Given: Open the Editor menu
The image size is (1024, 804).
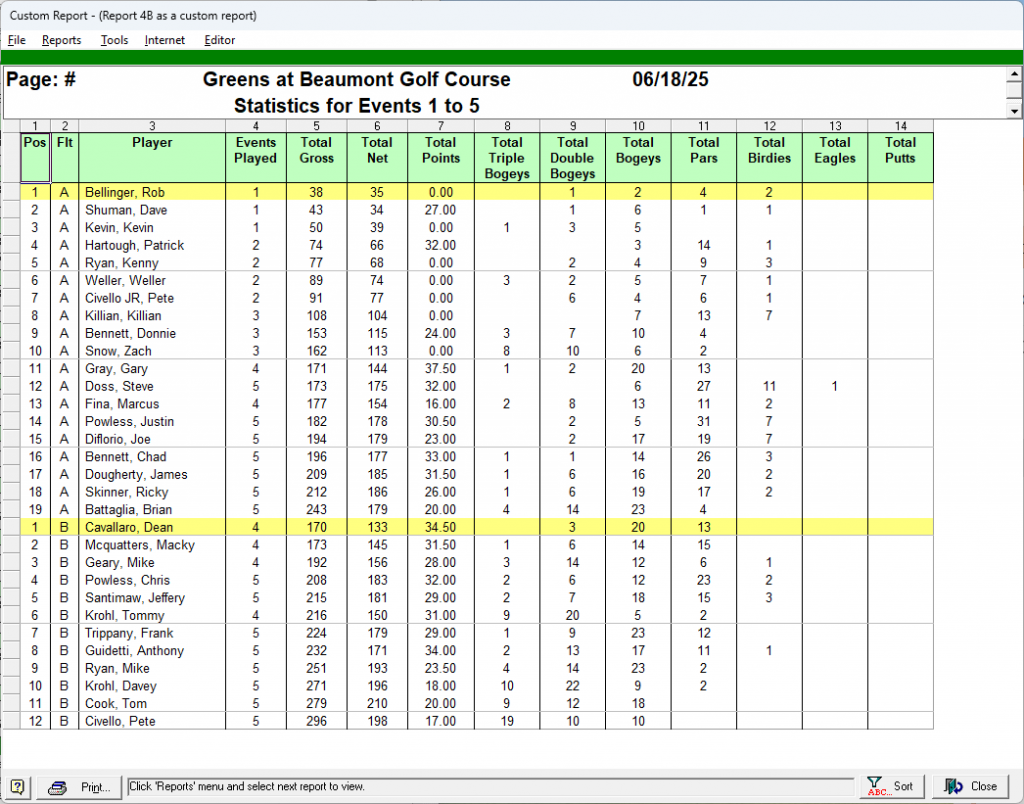Looking at the screenshot, I should [x=220, y=40].
